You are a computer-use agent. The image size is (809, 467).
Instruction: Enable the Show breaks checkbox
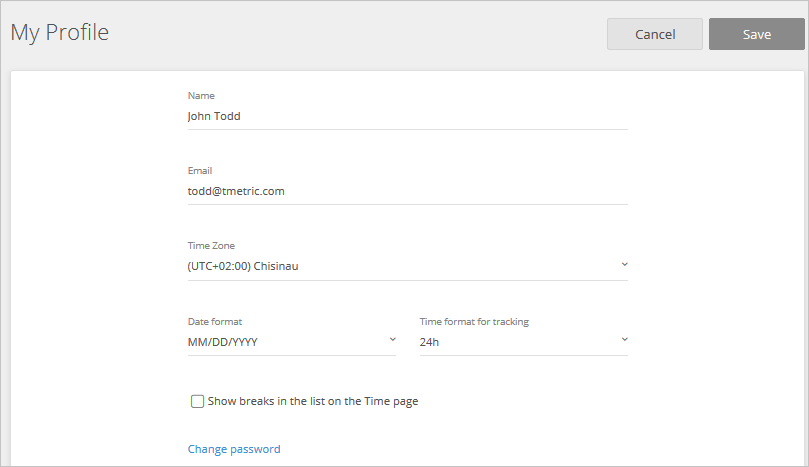(x=197, y=401)
